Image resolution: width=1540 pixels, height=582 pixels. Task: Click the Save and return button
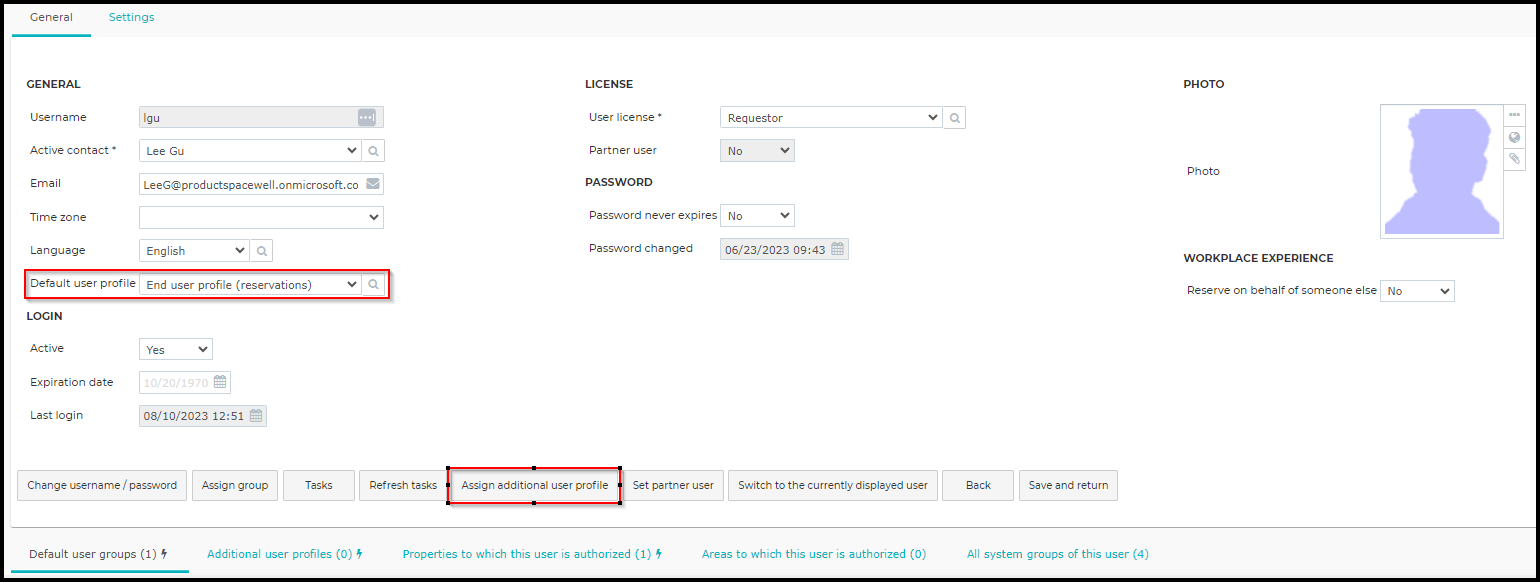tap(1068, 485)
